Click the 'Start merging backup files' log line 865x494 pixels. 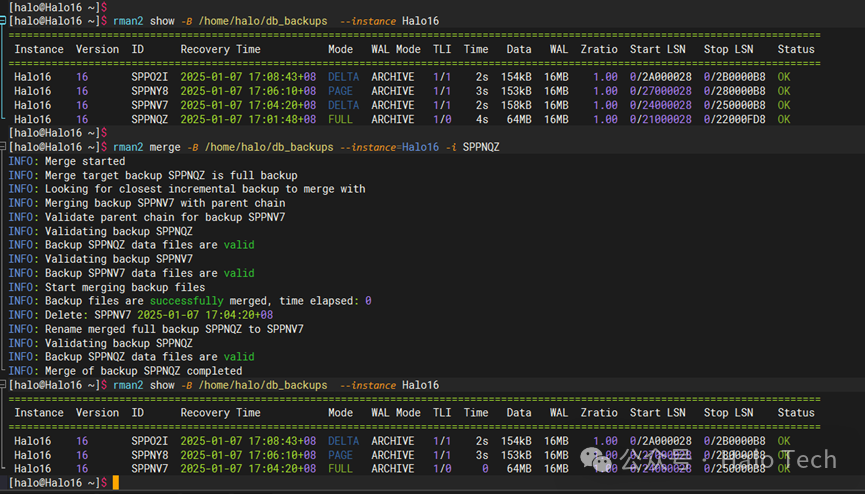coord(106,287)
